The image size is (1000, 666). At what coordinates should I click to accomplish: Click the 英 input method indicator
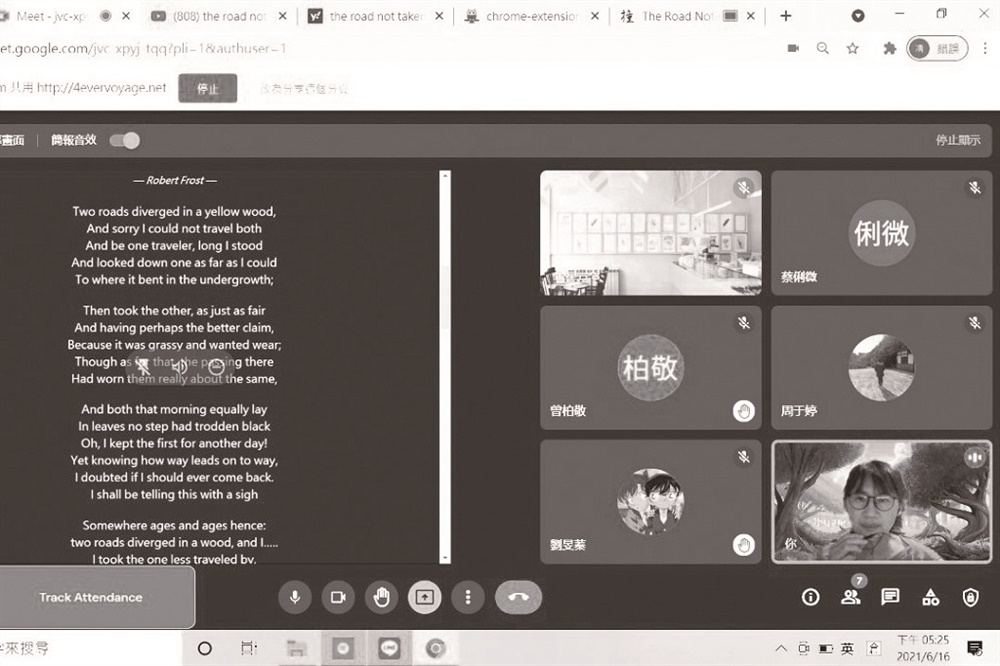point(847,649)
